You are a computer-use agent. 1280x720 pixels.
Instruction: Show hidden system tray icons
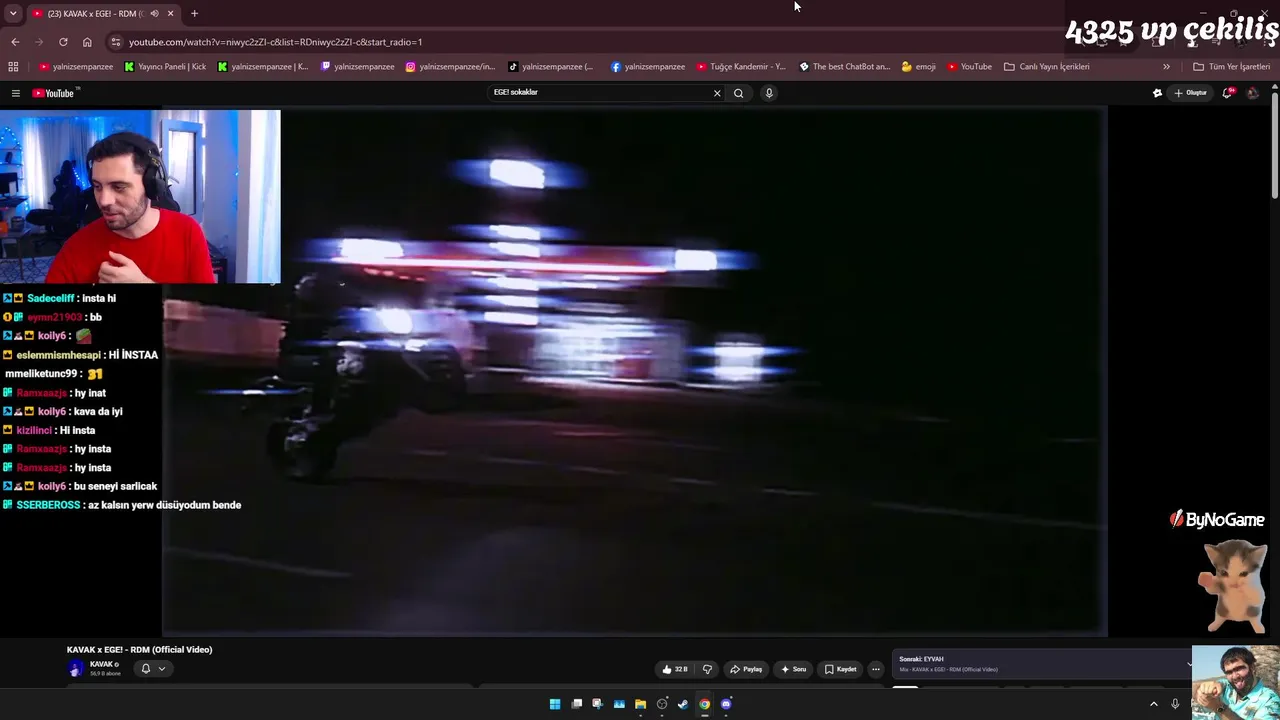click(x=1153, y=704)
